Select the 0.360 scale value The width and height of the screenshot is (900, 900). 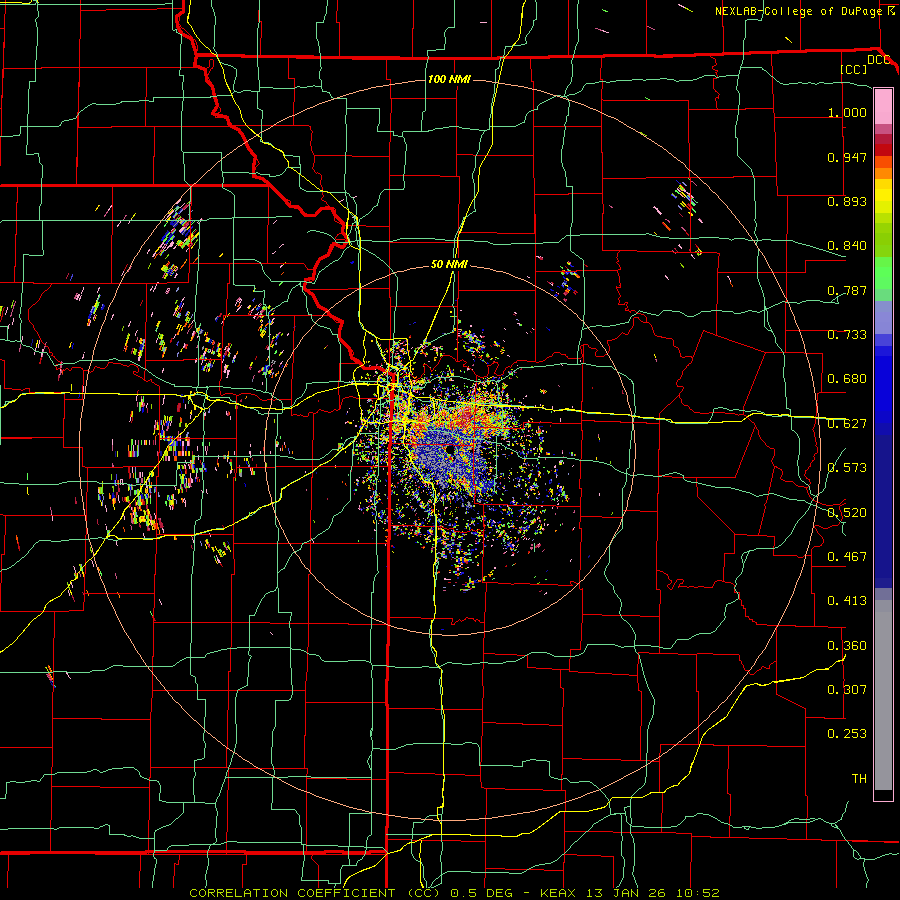click(x=847, y=646)
